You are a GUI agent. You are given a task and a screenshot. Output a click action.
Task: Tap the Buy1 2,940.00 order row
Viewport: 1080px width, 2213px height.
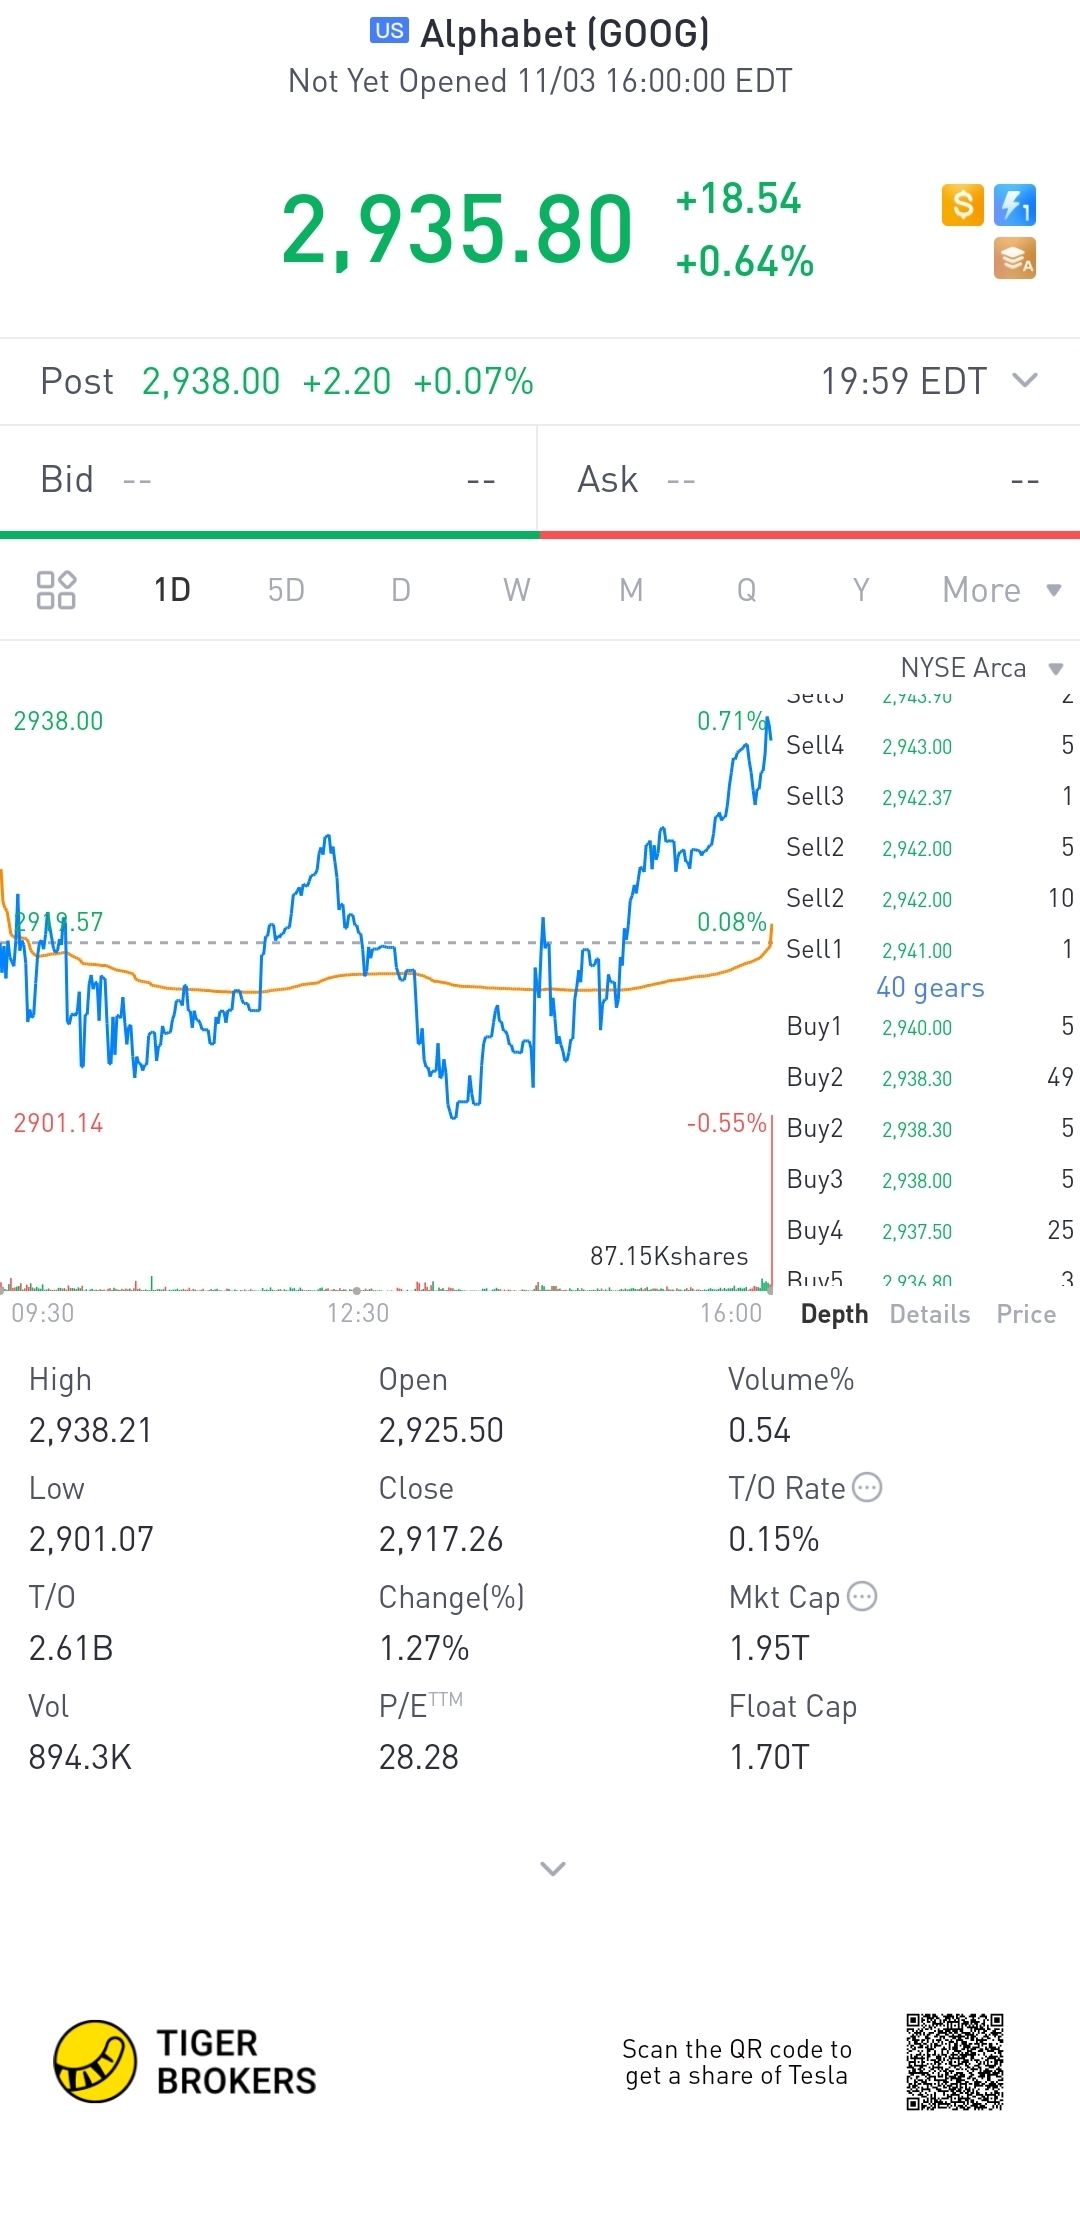point(930,1027)
